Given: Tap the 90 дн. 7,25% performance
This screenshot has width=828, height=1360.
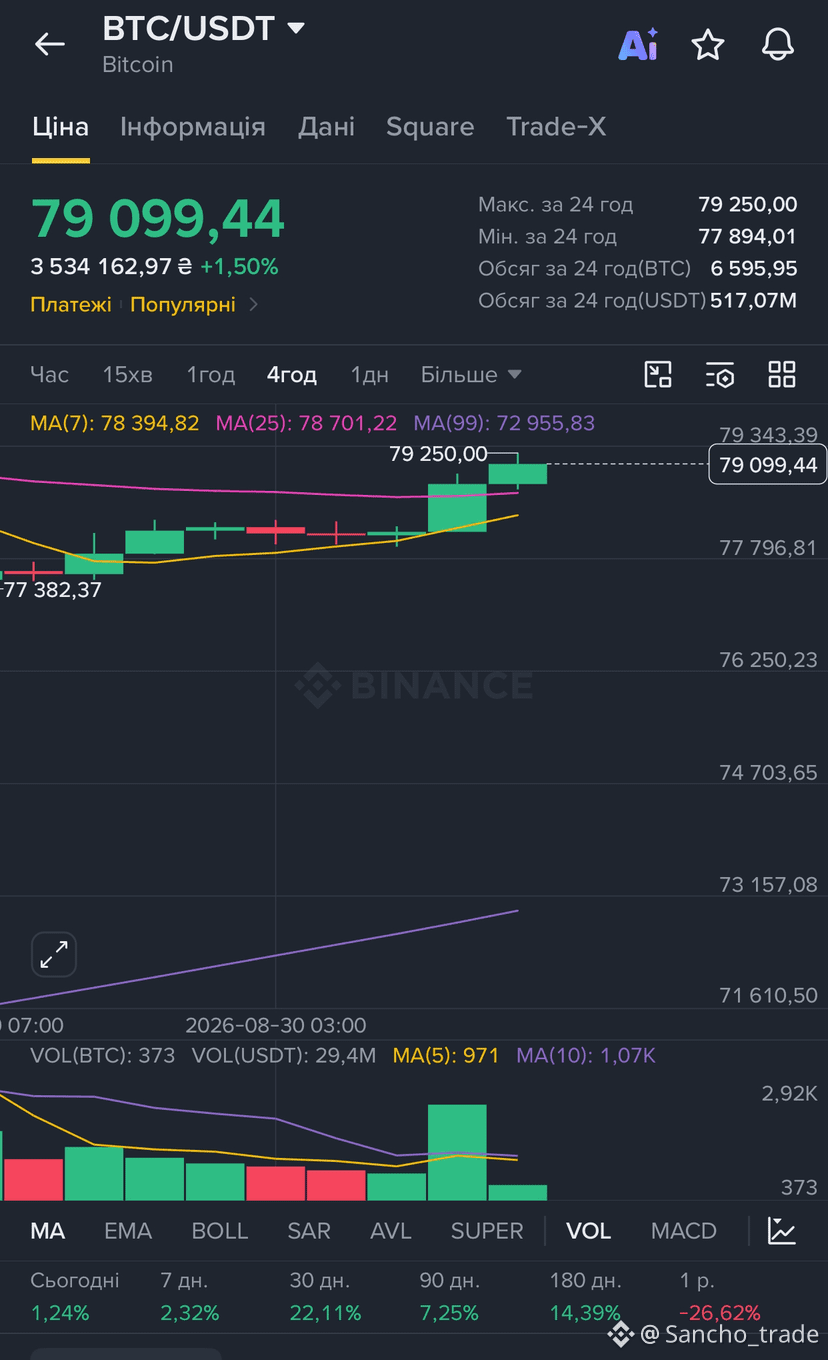Looking at the screenshot, I should click(450, 1297).
